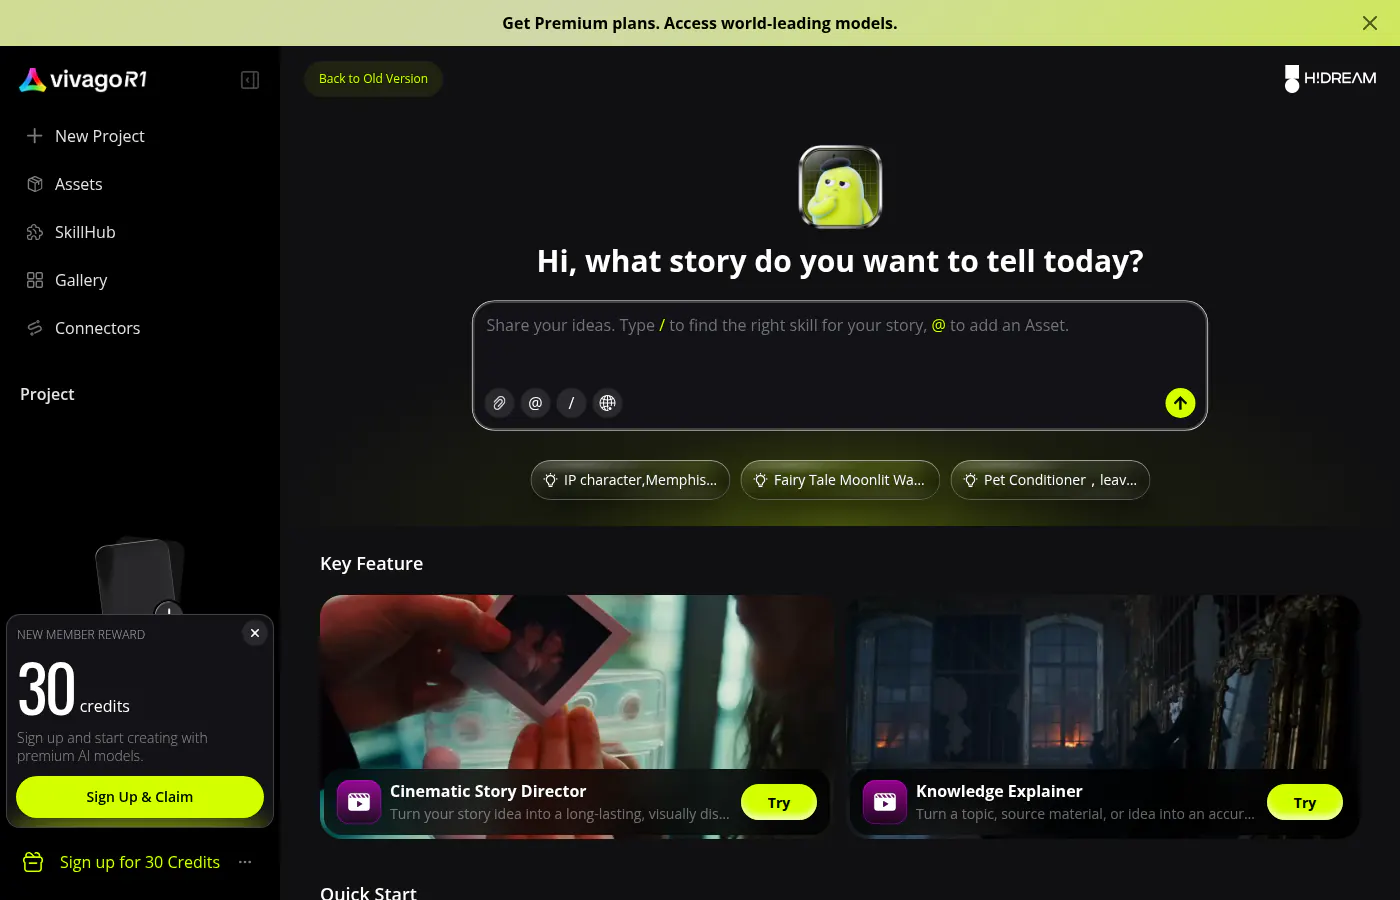Select the Fairy Tale Moonlit suggestion
Screen dimensions: 1400x900
(x=840, y=480)
